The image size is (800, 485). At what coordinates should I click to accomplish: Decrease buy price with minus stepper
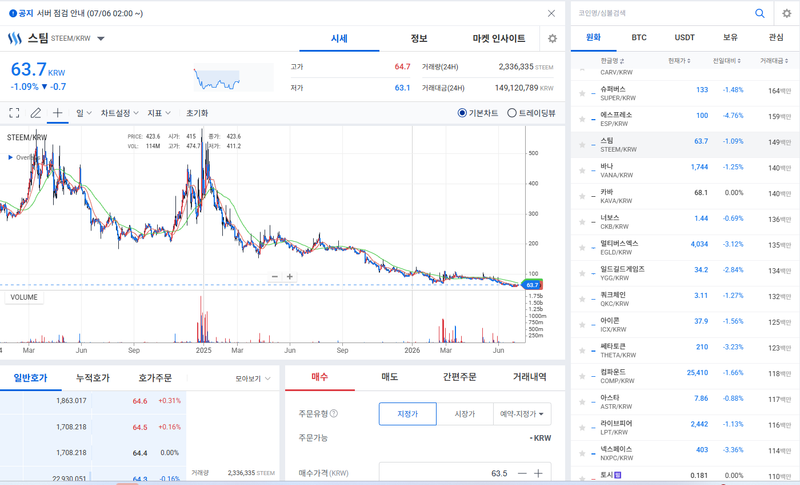click(x=522, y=473)
